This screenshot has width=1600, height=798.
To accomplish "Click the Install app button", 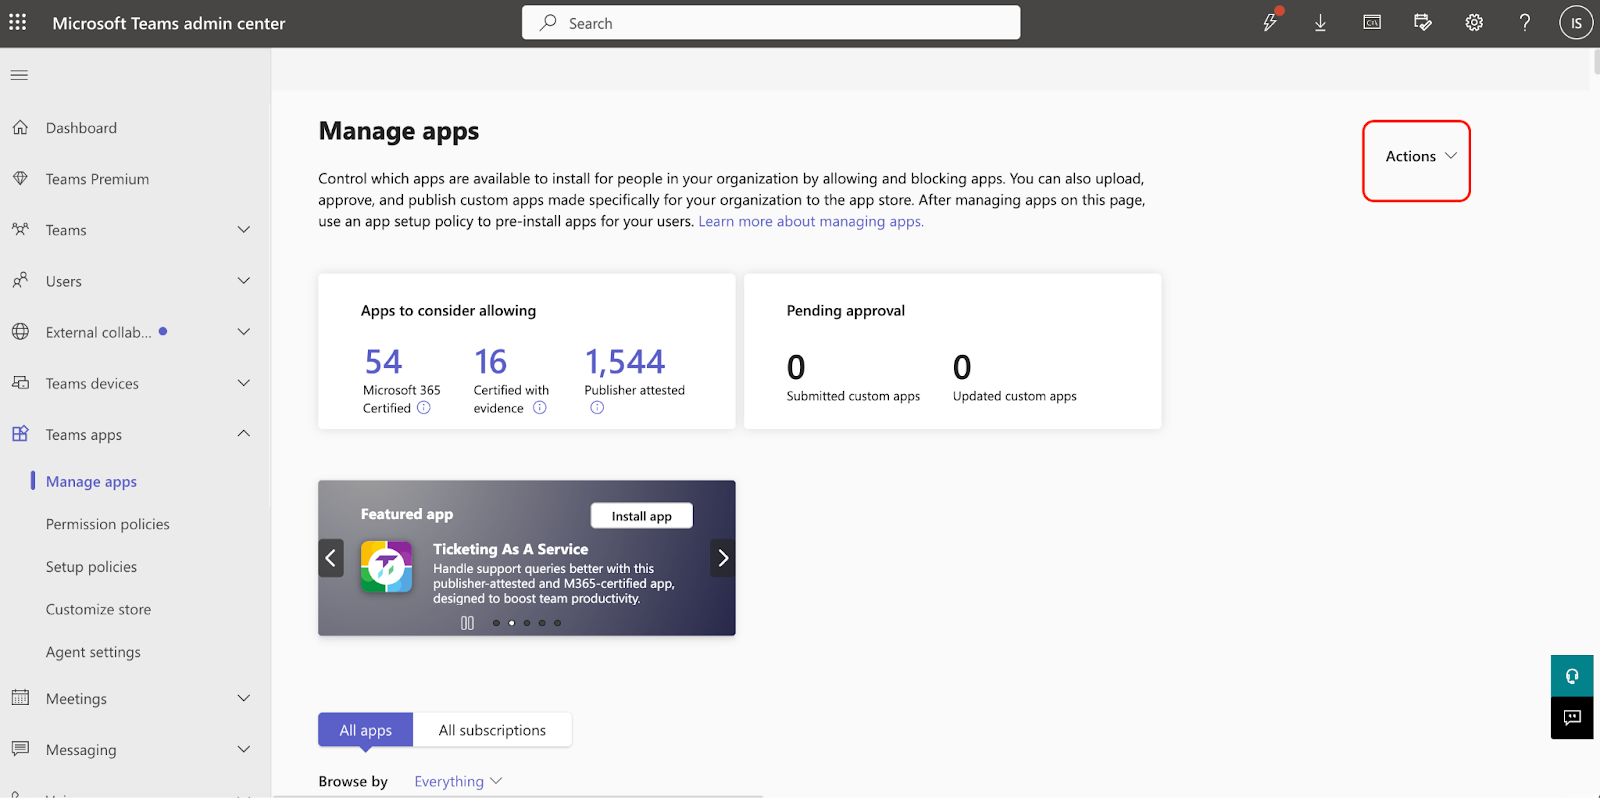I will [x=641, y=516].
